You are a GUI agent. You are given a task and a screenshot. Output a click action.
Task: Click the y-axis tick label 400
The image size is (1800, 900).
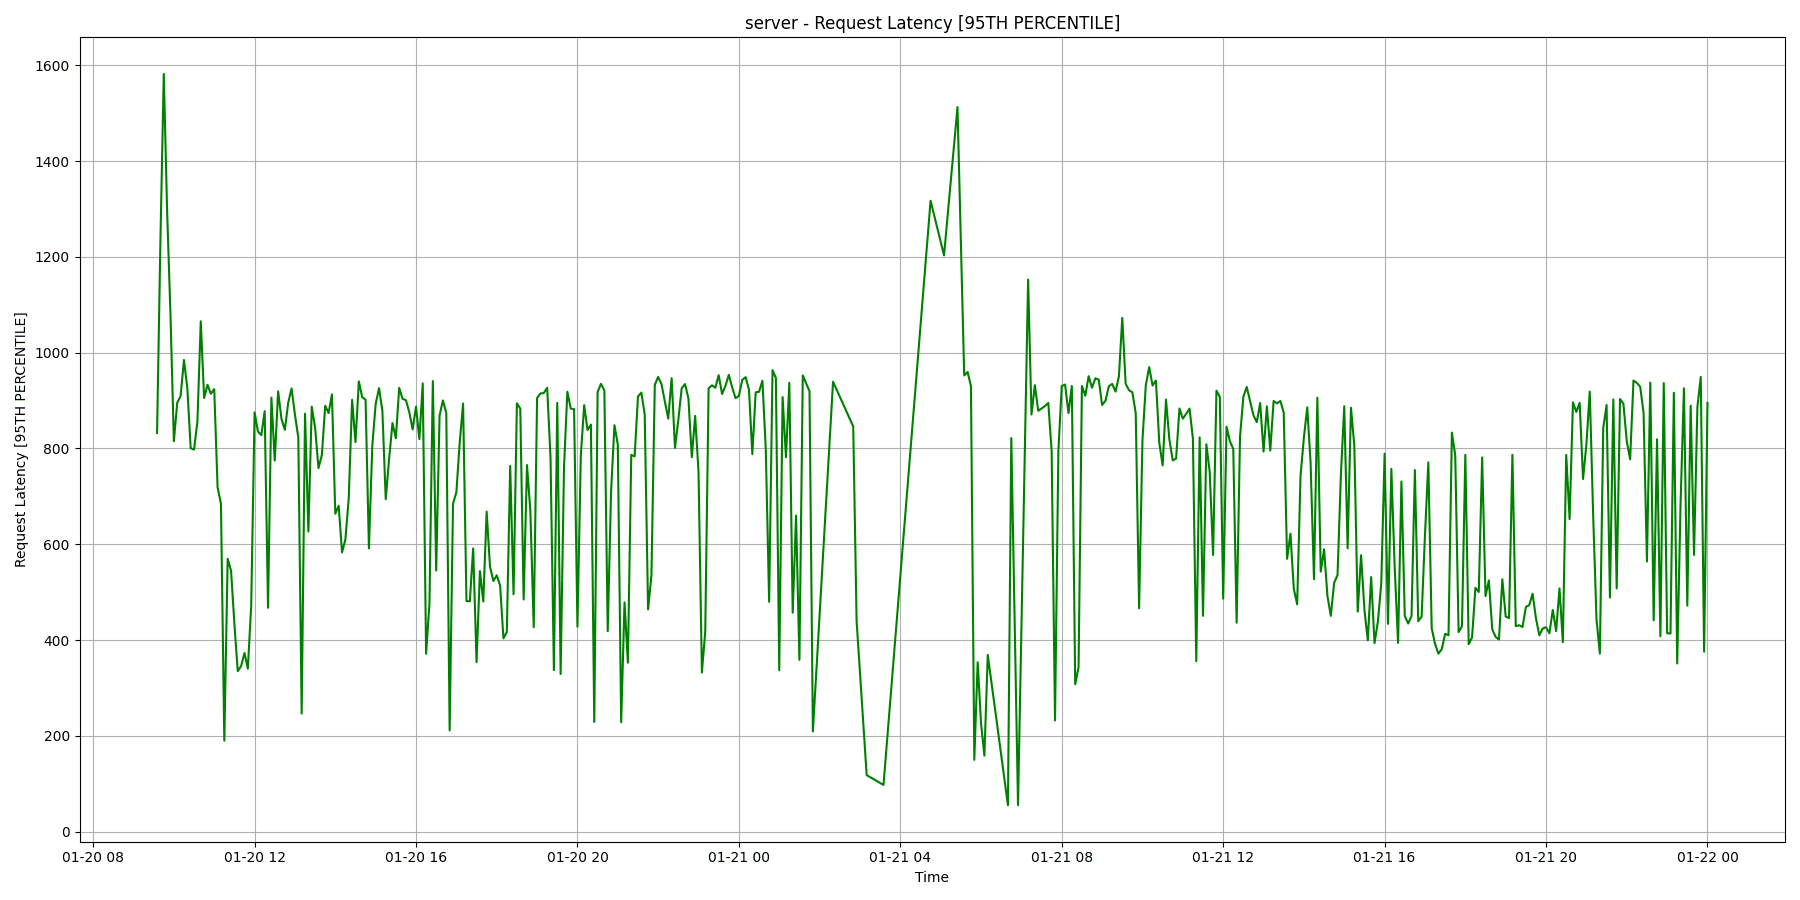click(x=56, y=640)
